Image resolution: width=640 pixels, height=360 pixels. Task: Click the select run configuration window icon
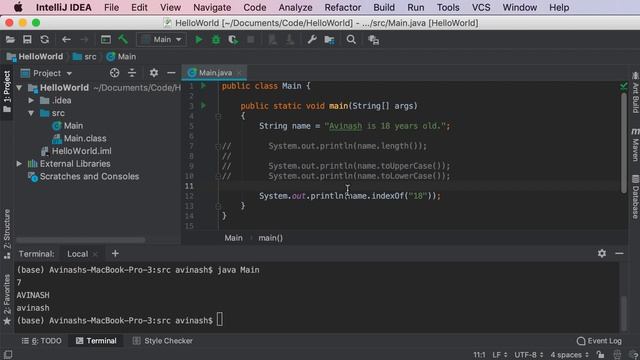[x=106, y=40]
